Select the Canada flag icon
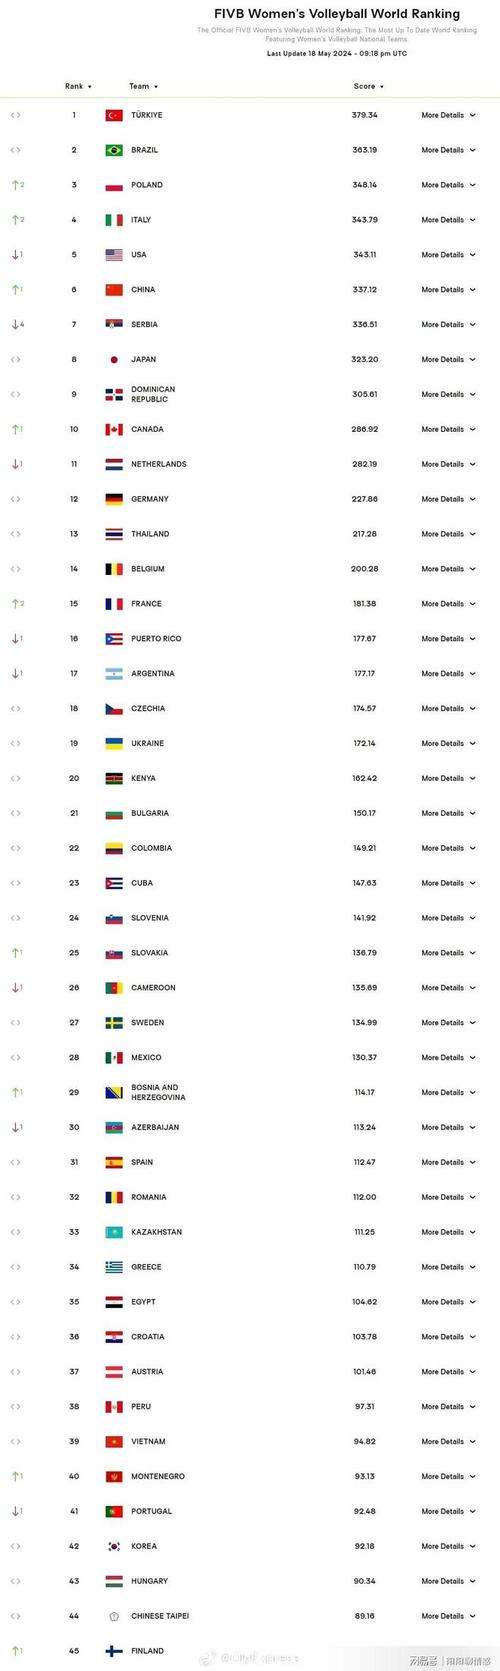This screenshot has width=500, height=1671. coord(114,429)
